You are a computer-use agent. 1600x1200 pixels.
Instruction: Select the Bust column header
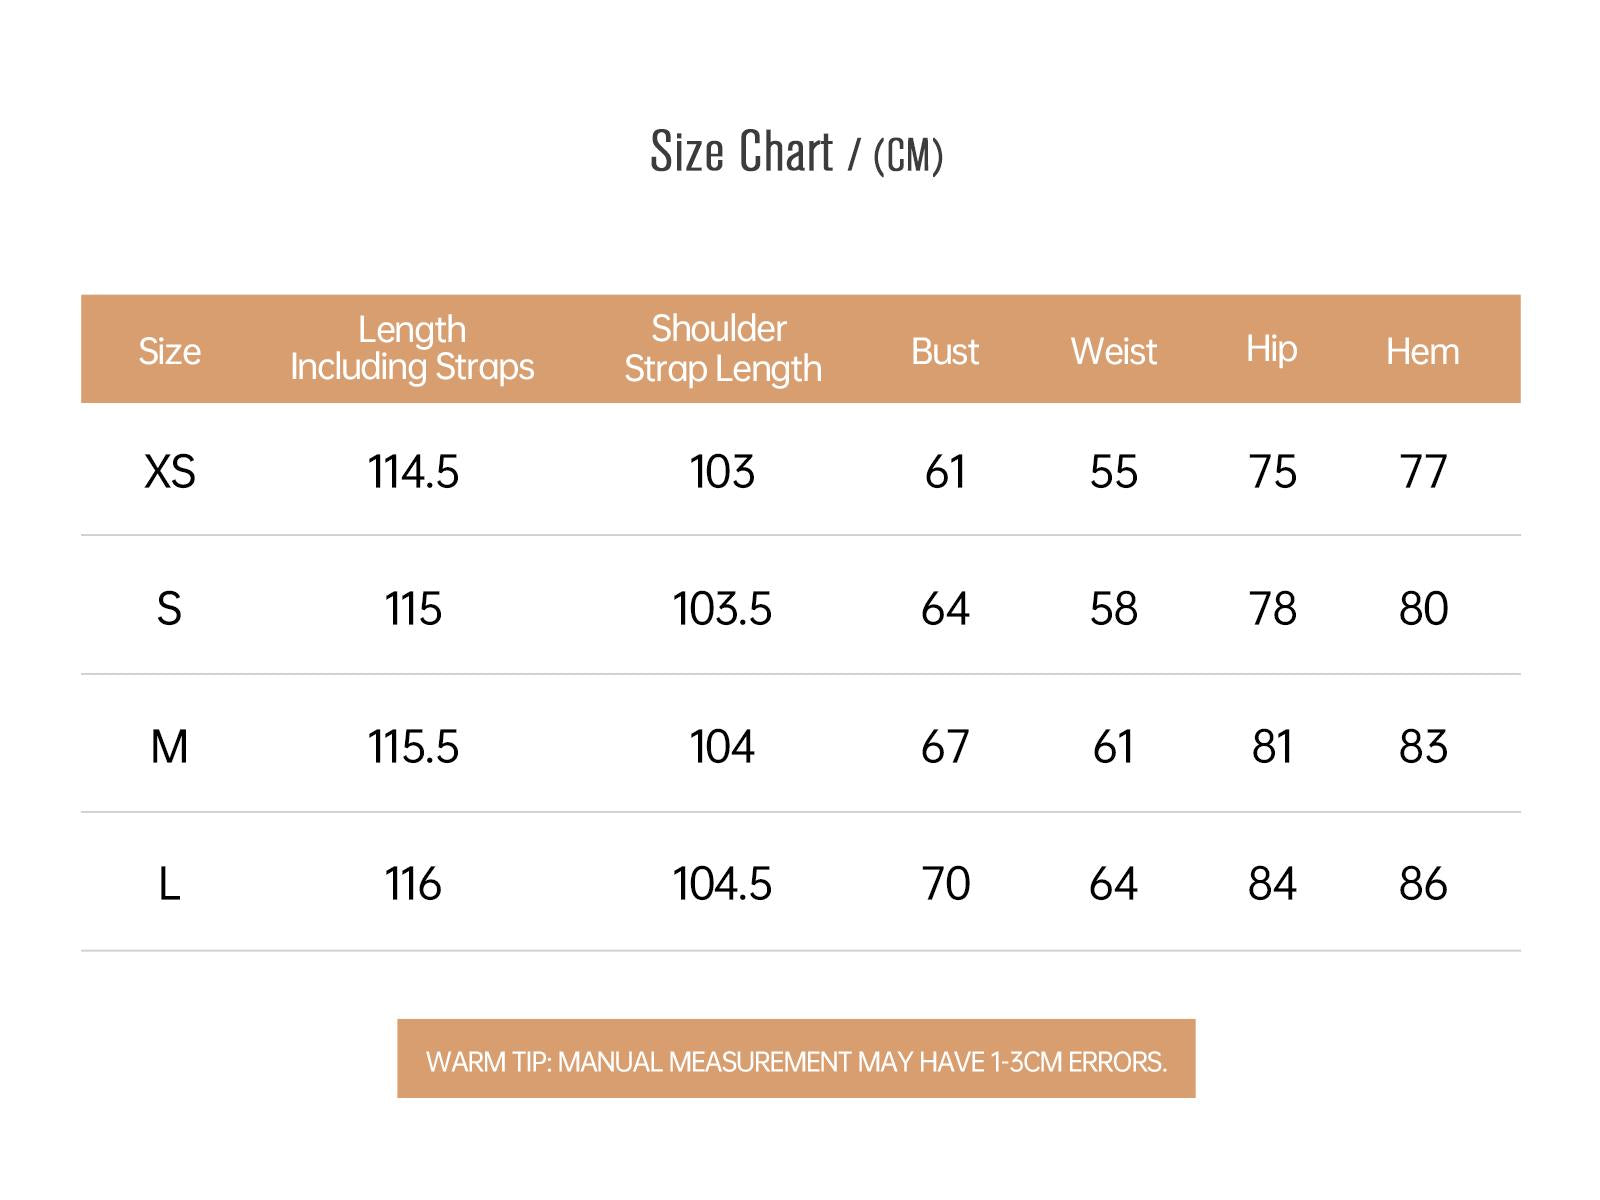945,351
